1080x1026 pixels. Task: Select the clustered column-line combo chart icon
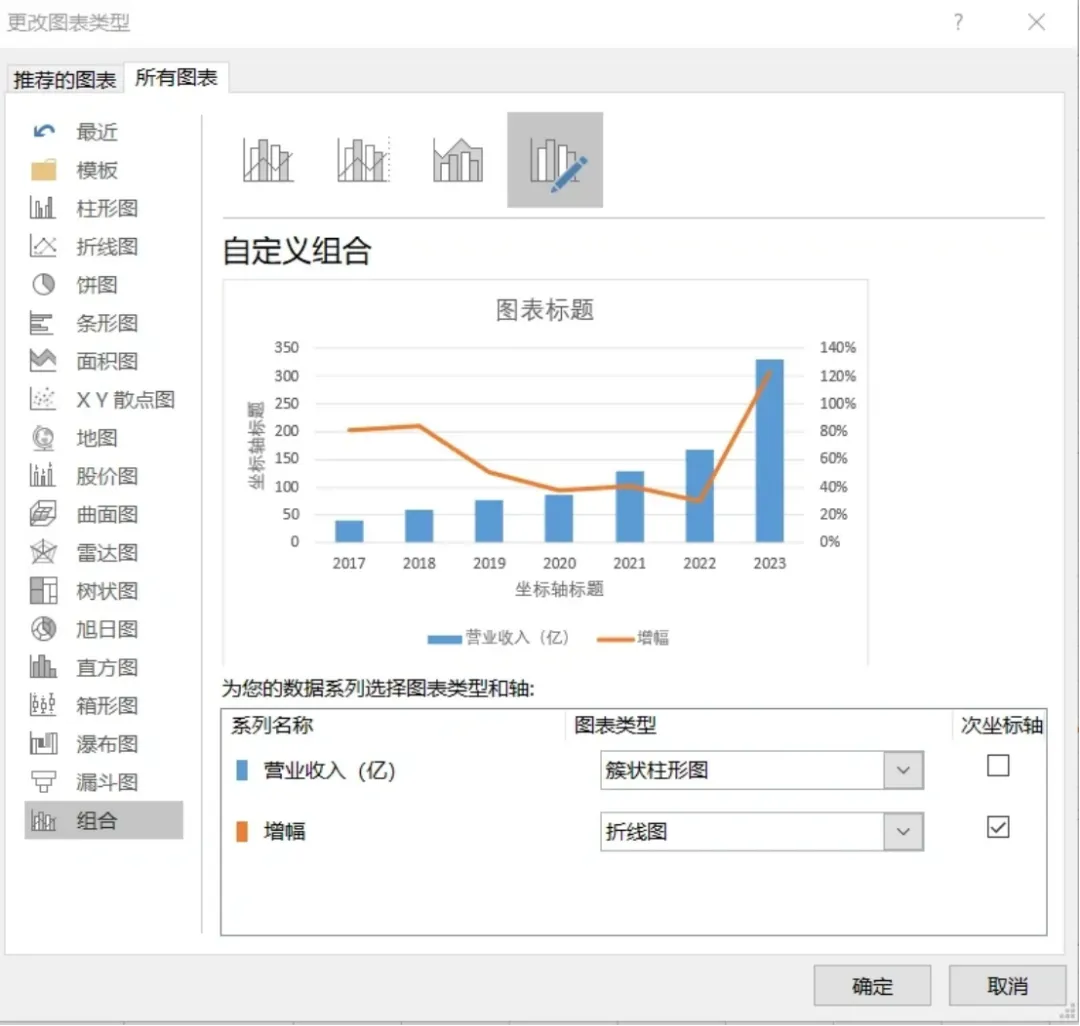coord(269,160)
